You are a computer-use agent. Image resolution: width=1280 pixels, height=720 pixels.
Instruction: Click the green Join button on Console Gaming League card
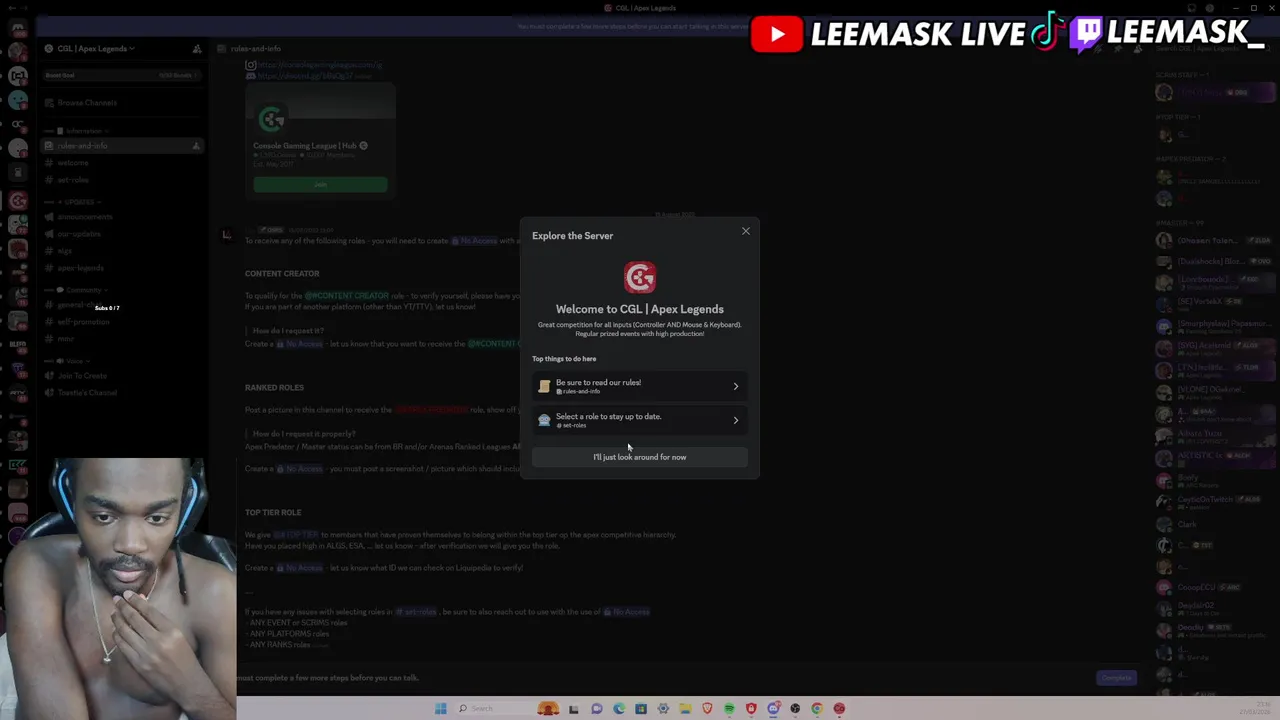(x=320, y=185)
